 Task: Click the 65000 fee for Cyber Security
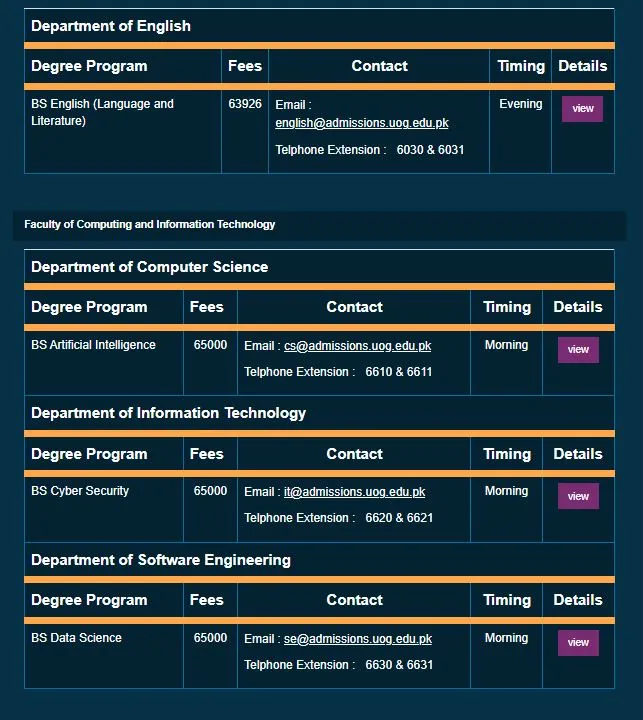tap(210, 491)
